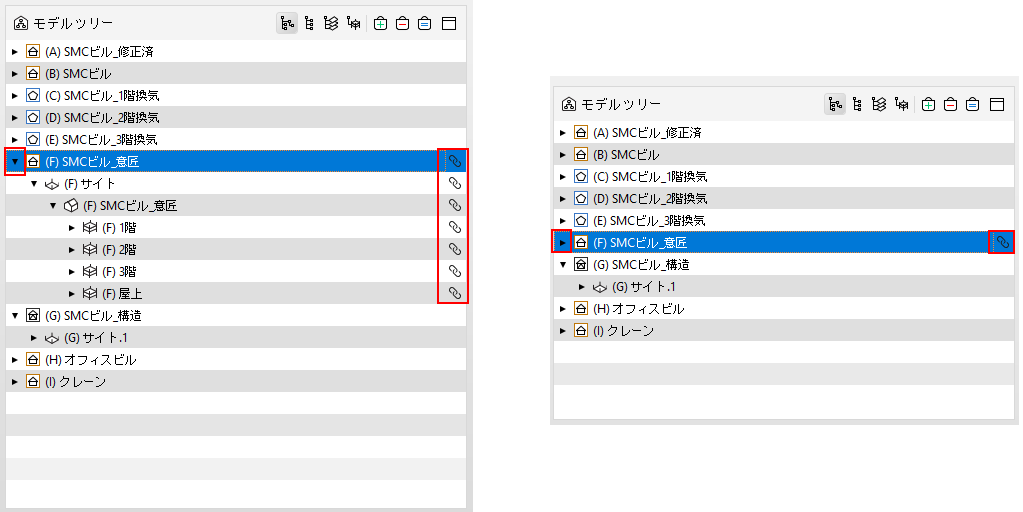
Task: Expand (A) SMCビル_修正済 in left panel
Action: (x=15, y=52)
